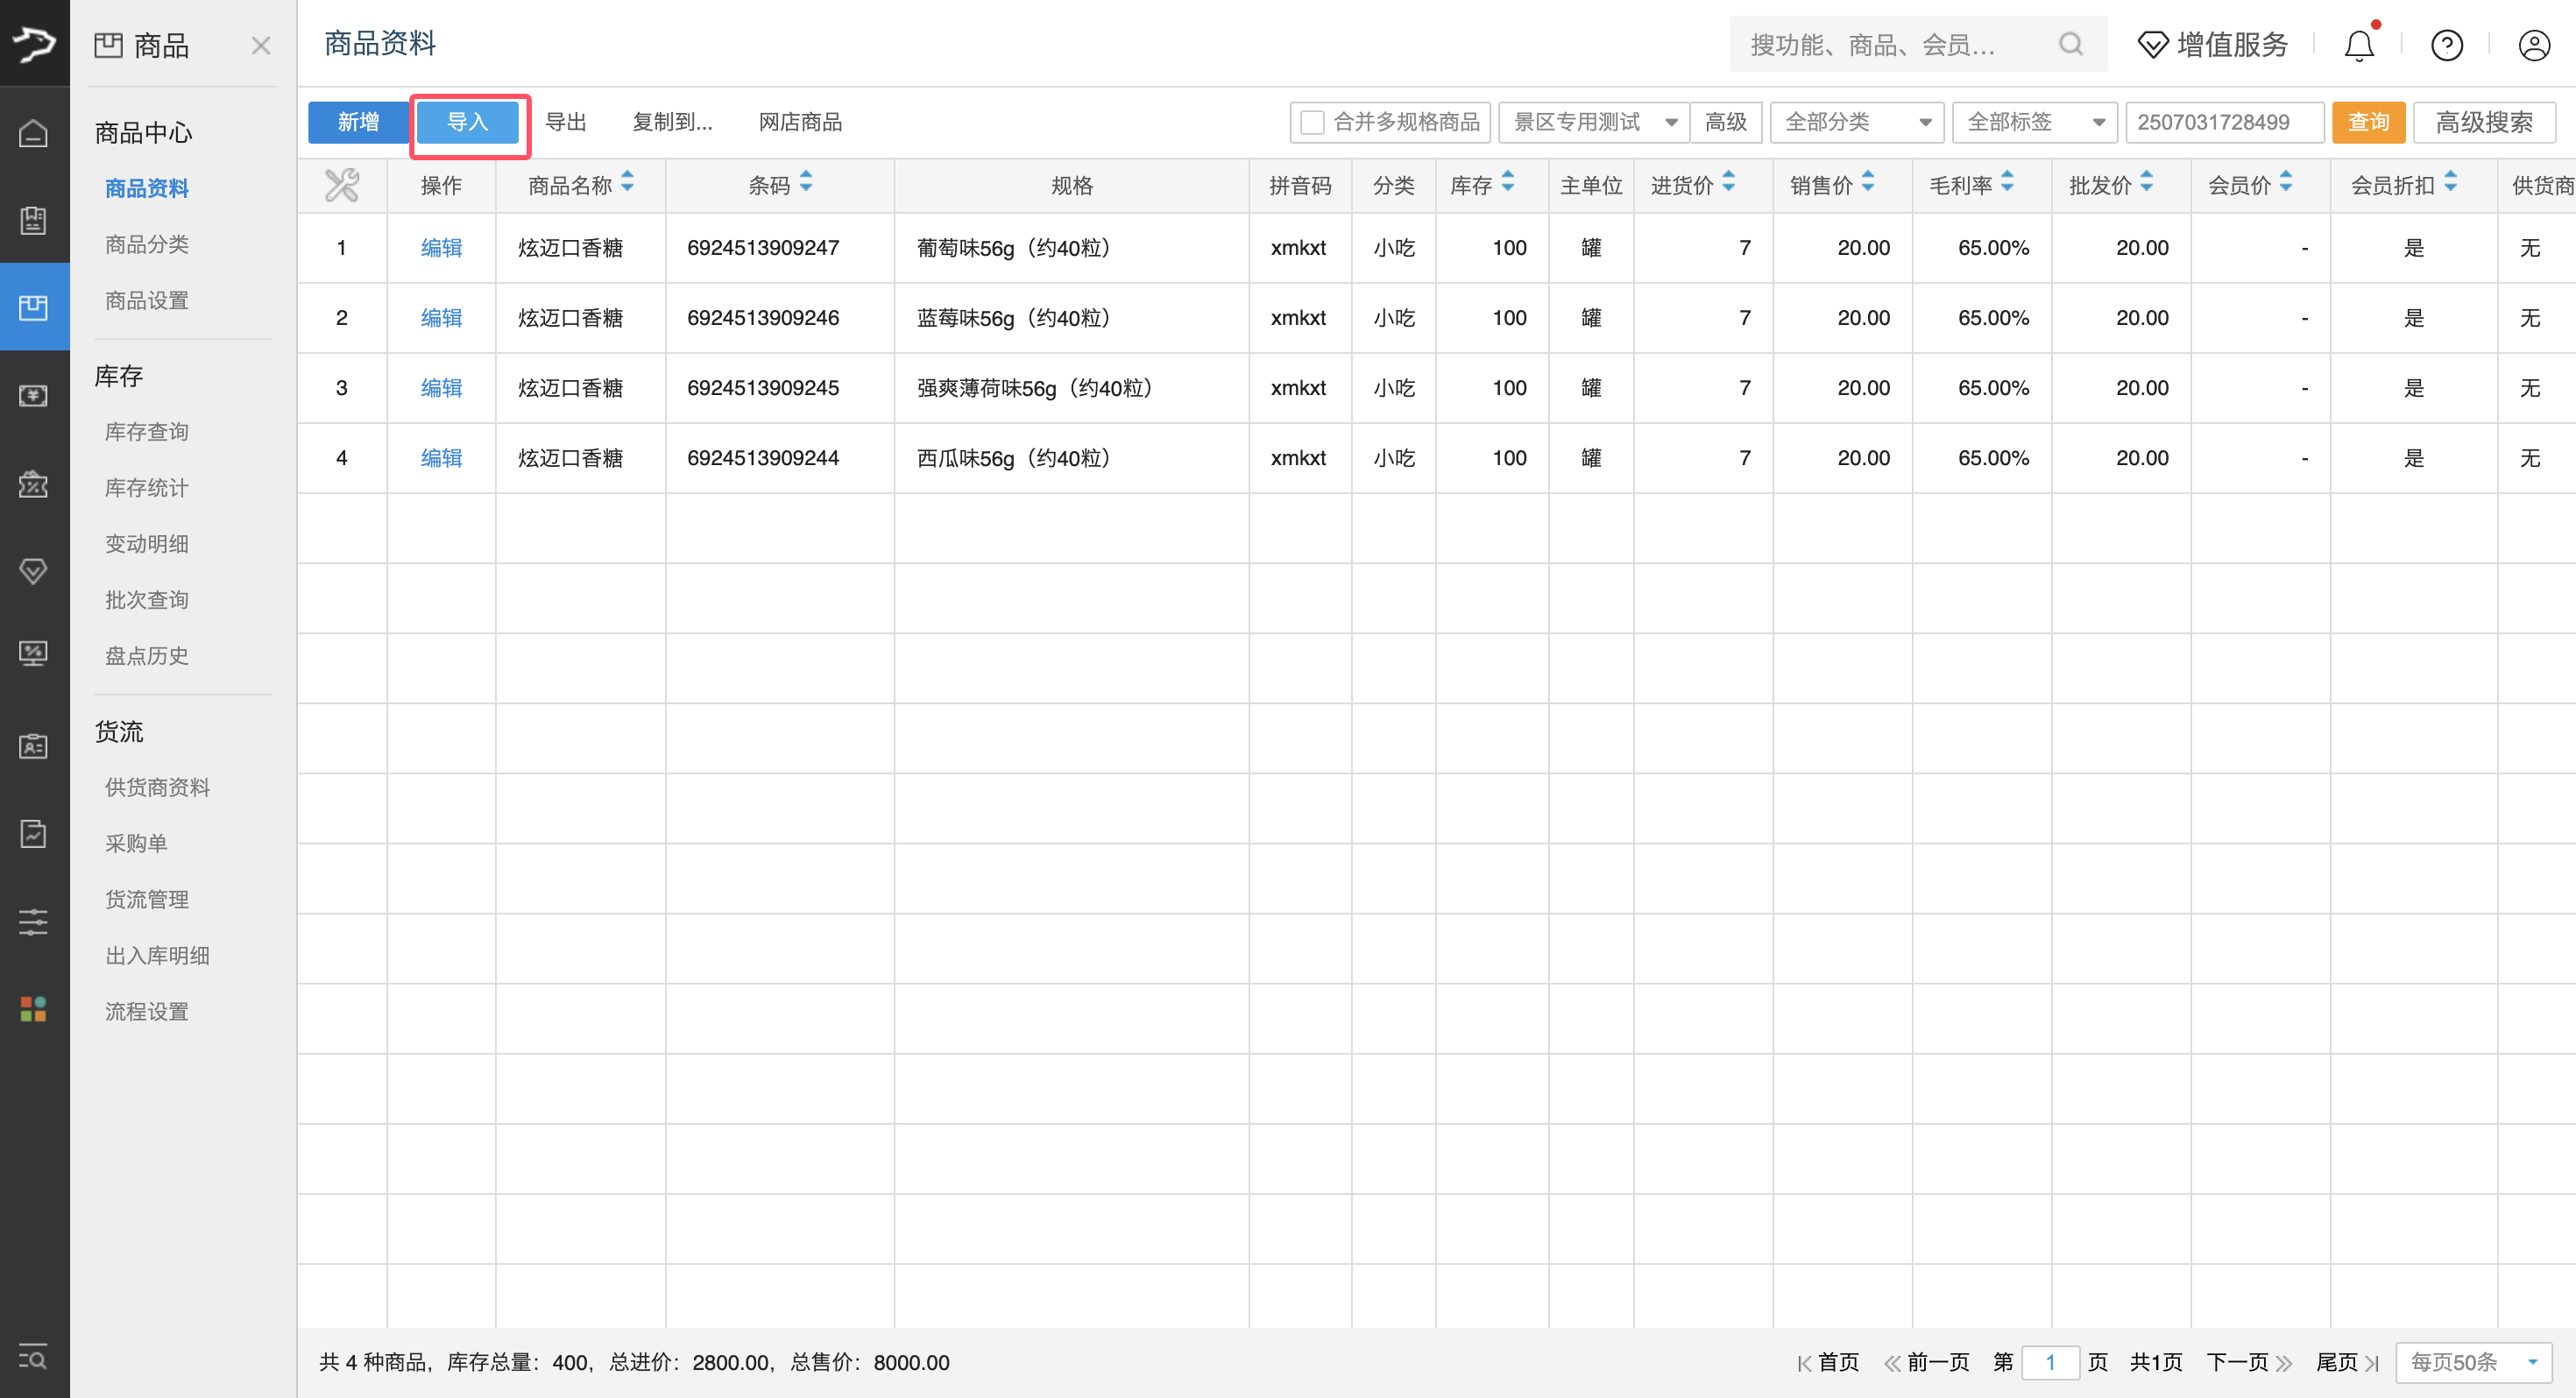
Task: Close the 商品 panel with the X icon
Action: pyautogui.click(x=261, y=45)
